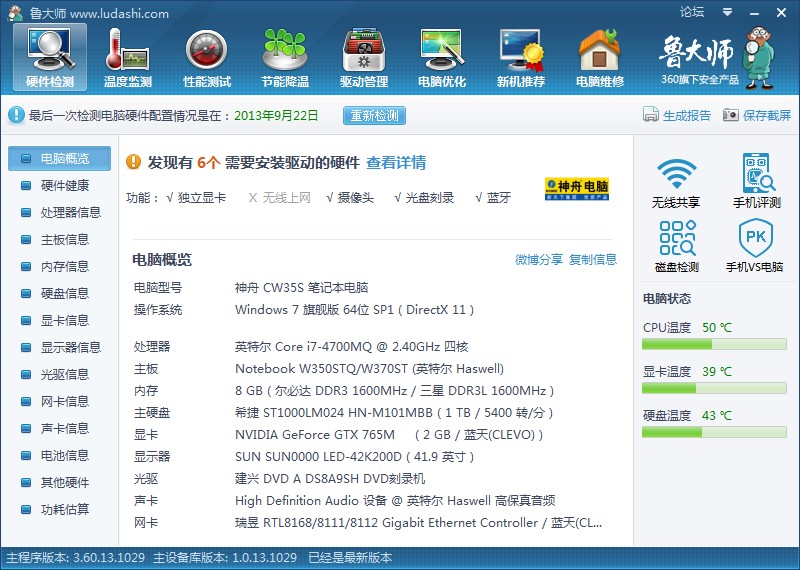Click the blue info exclamation icon
Image resolution: width=800 pixels, height=570 pixels.
[x=16, y=115]
